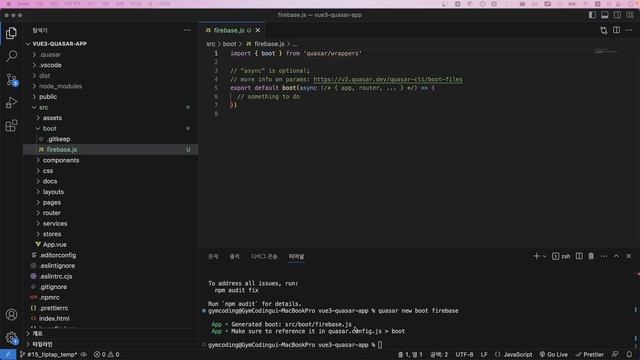The height and width of the screenshot is (360, 640).
Task: Toggle bottom panel layout icon
Action: 604,15
